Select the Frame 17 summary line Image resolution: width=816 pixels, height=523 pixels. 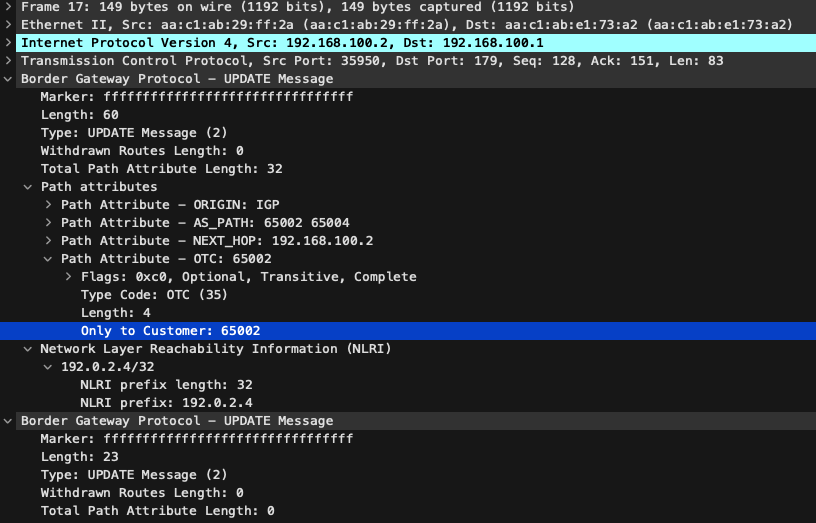coord(298,7)
